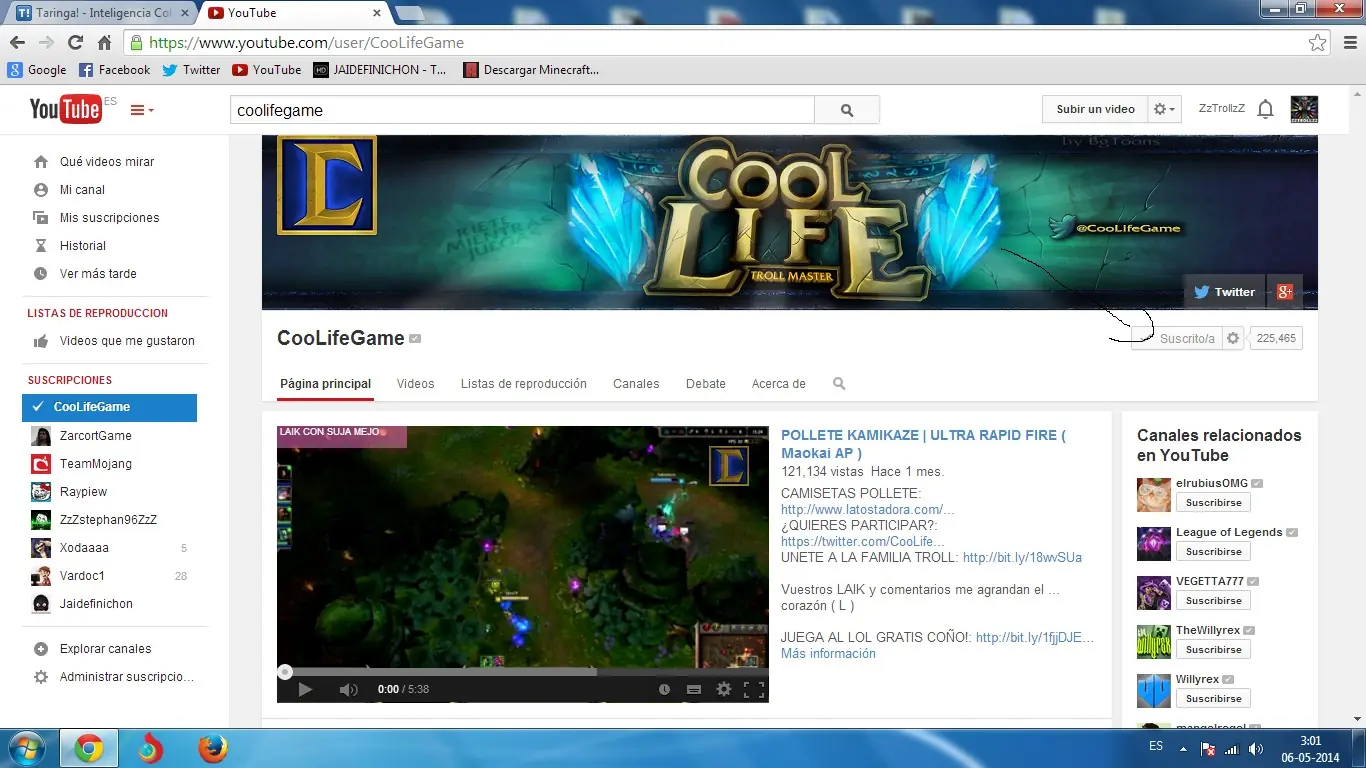Open the Facebook bookmark
Screen dimensions: 1366x768
click(114, 70)
